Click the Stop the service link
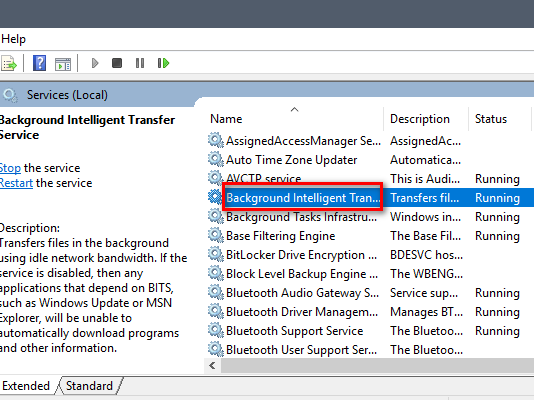The height and width of the screenshot is (400, 534). tap(10, 168)
